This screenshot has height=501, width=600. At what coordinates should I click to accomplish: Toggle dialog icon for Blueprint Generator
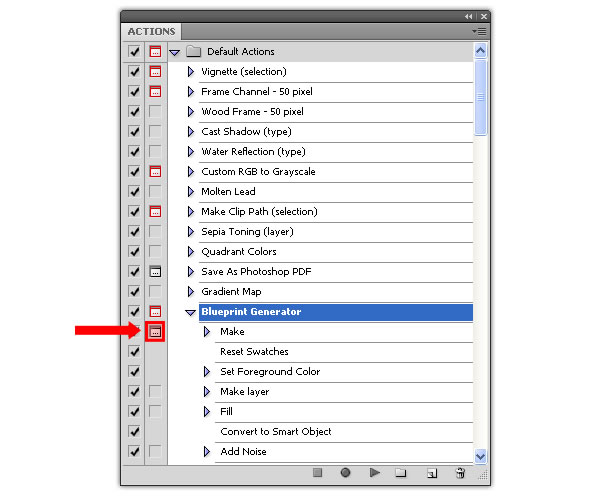pyautogui.click(x=155, y=312)
